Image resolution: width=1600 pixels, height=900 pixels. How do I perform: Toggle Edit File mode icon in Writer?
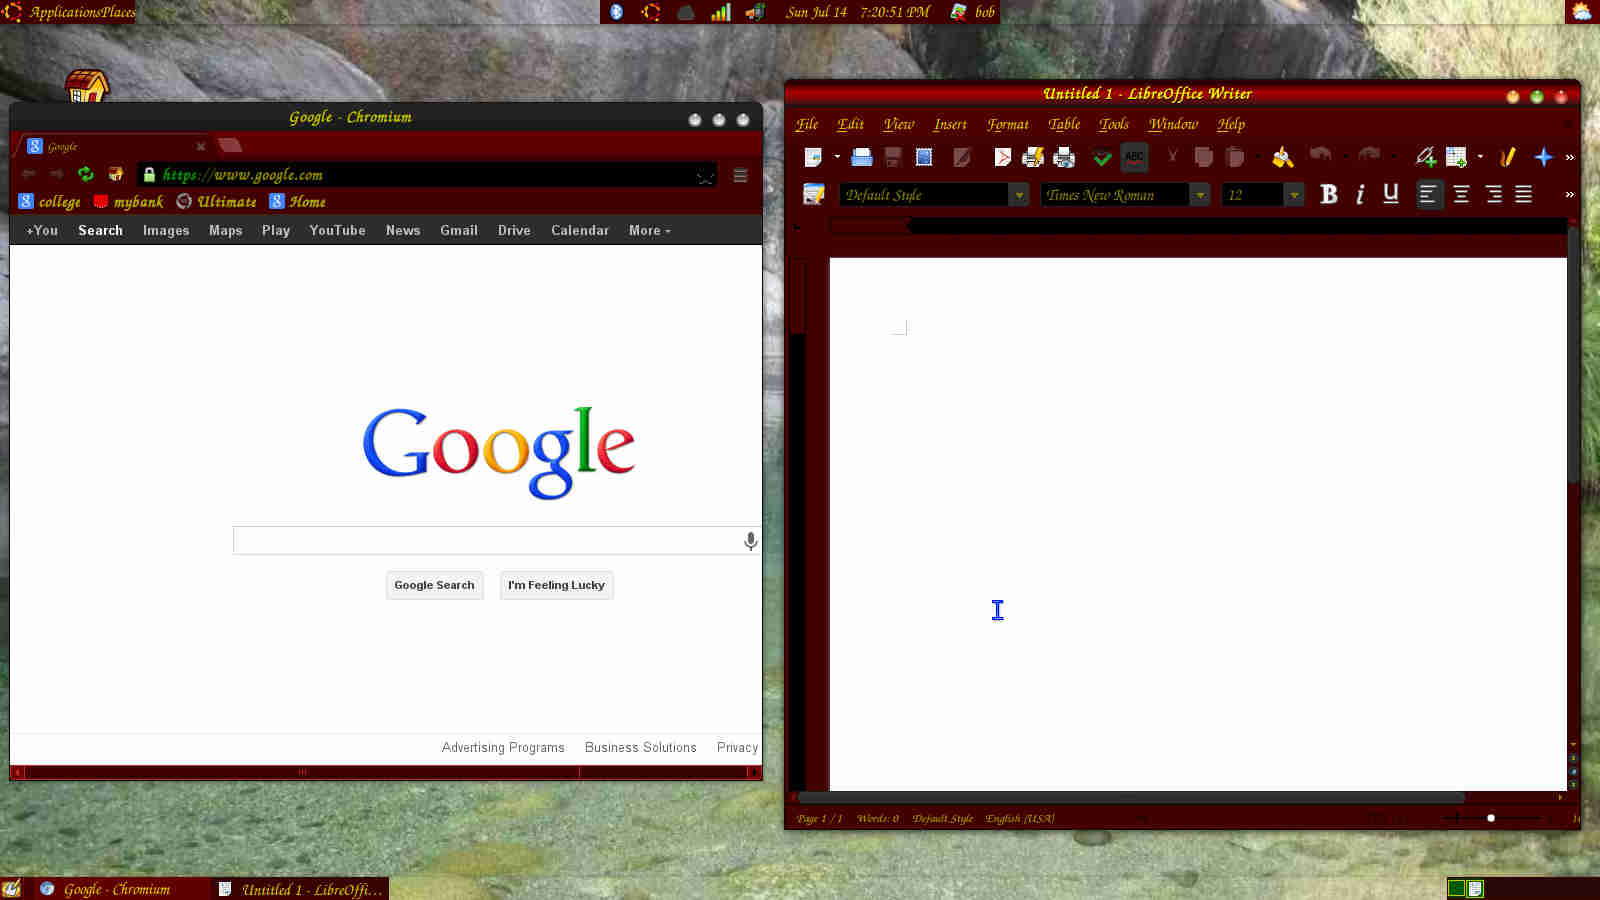962,157
